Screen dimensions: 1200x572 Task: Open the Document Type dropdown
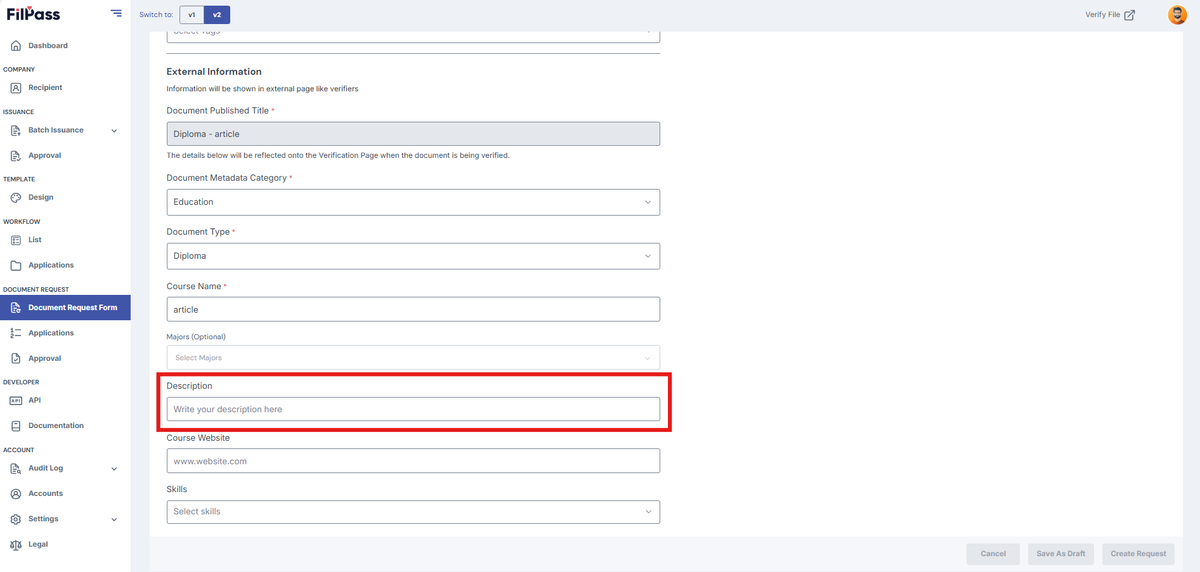point(413,256)
